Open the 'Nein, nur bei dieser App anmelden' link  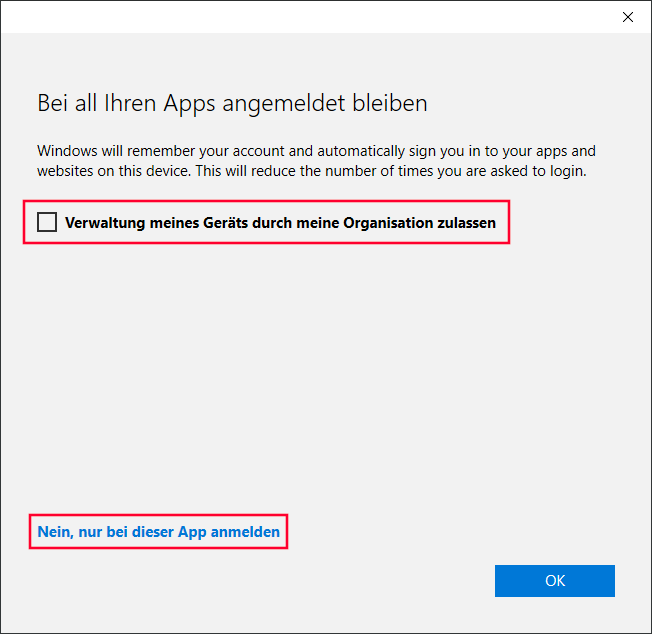[158, 532]
